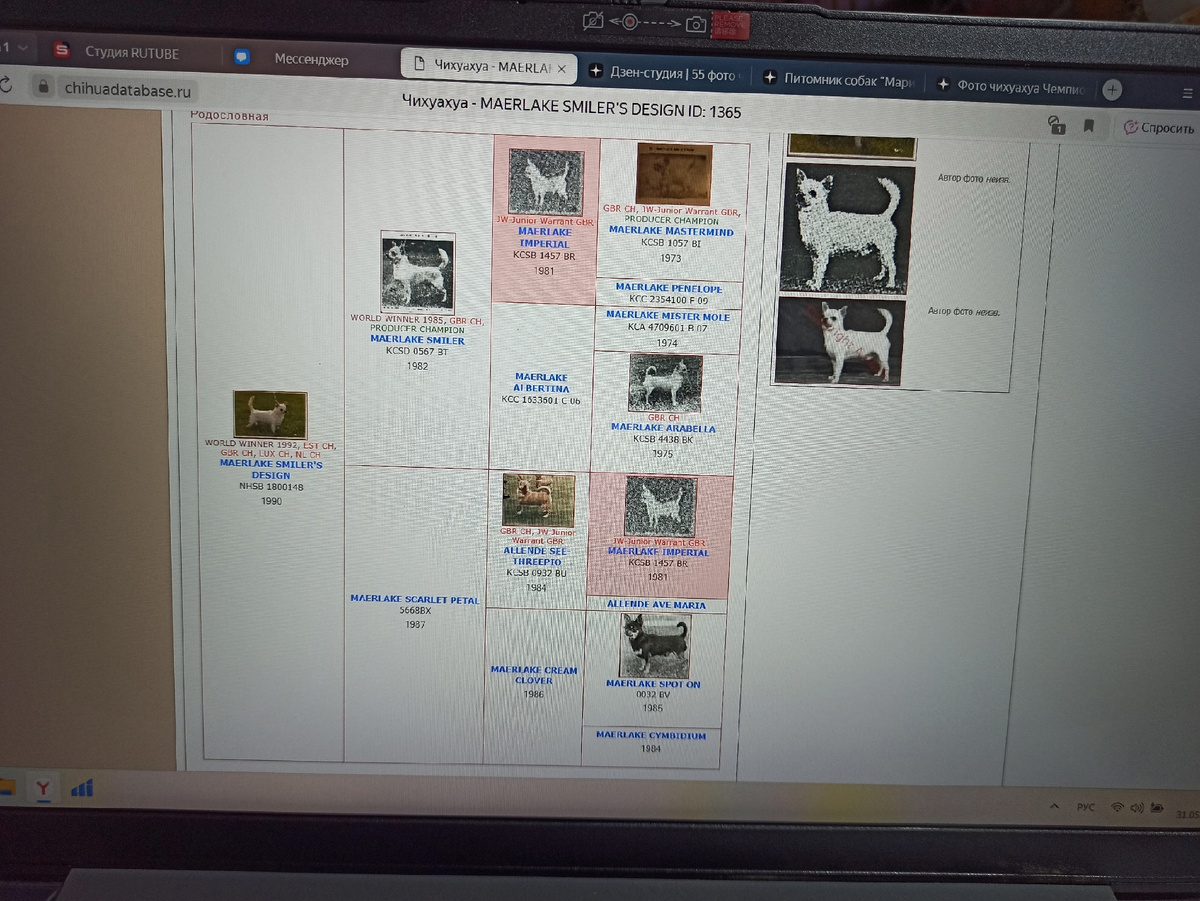Click the MAERLAKE SPOT ON dark dog photo

[654, 646]
